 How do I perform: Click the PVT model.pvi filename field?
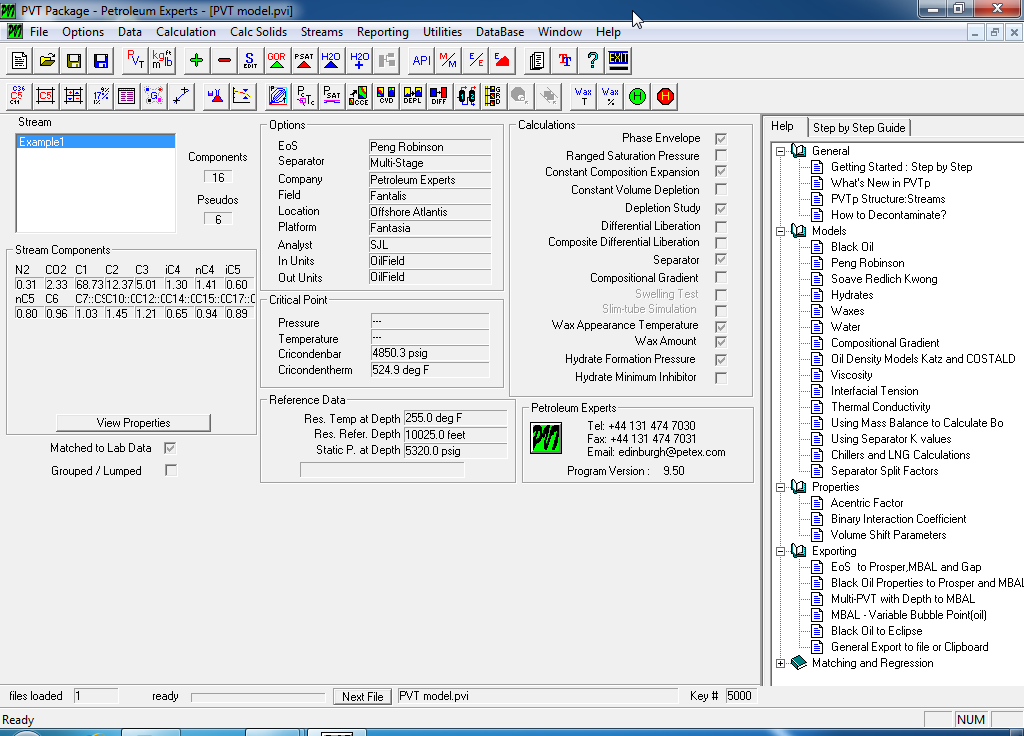point(536,696)
